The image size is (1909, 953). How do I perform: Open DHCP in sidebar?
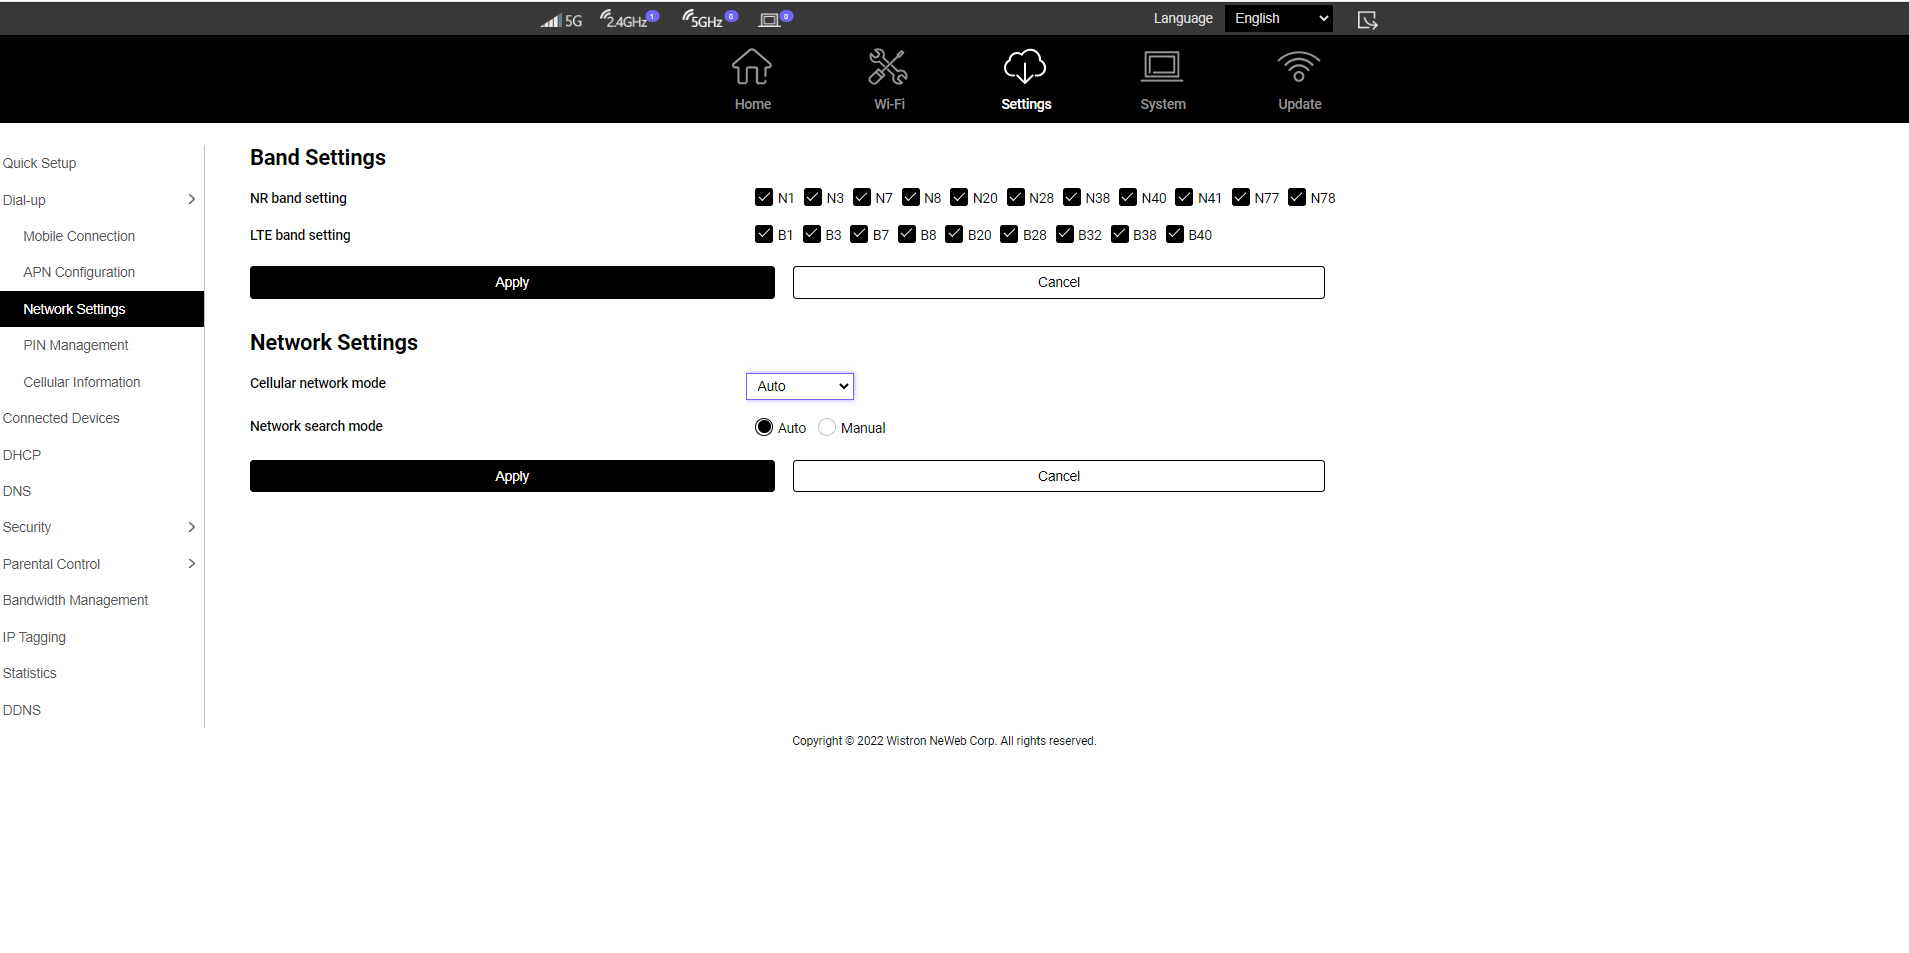pyautogui.click(x=22, y=455)
